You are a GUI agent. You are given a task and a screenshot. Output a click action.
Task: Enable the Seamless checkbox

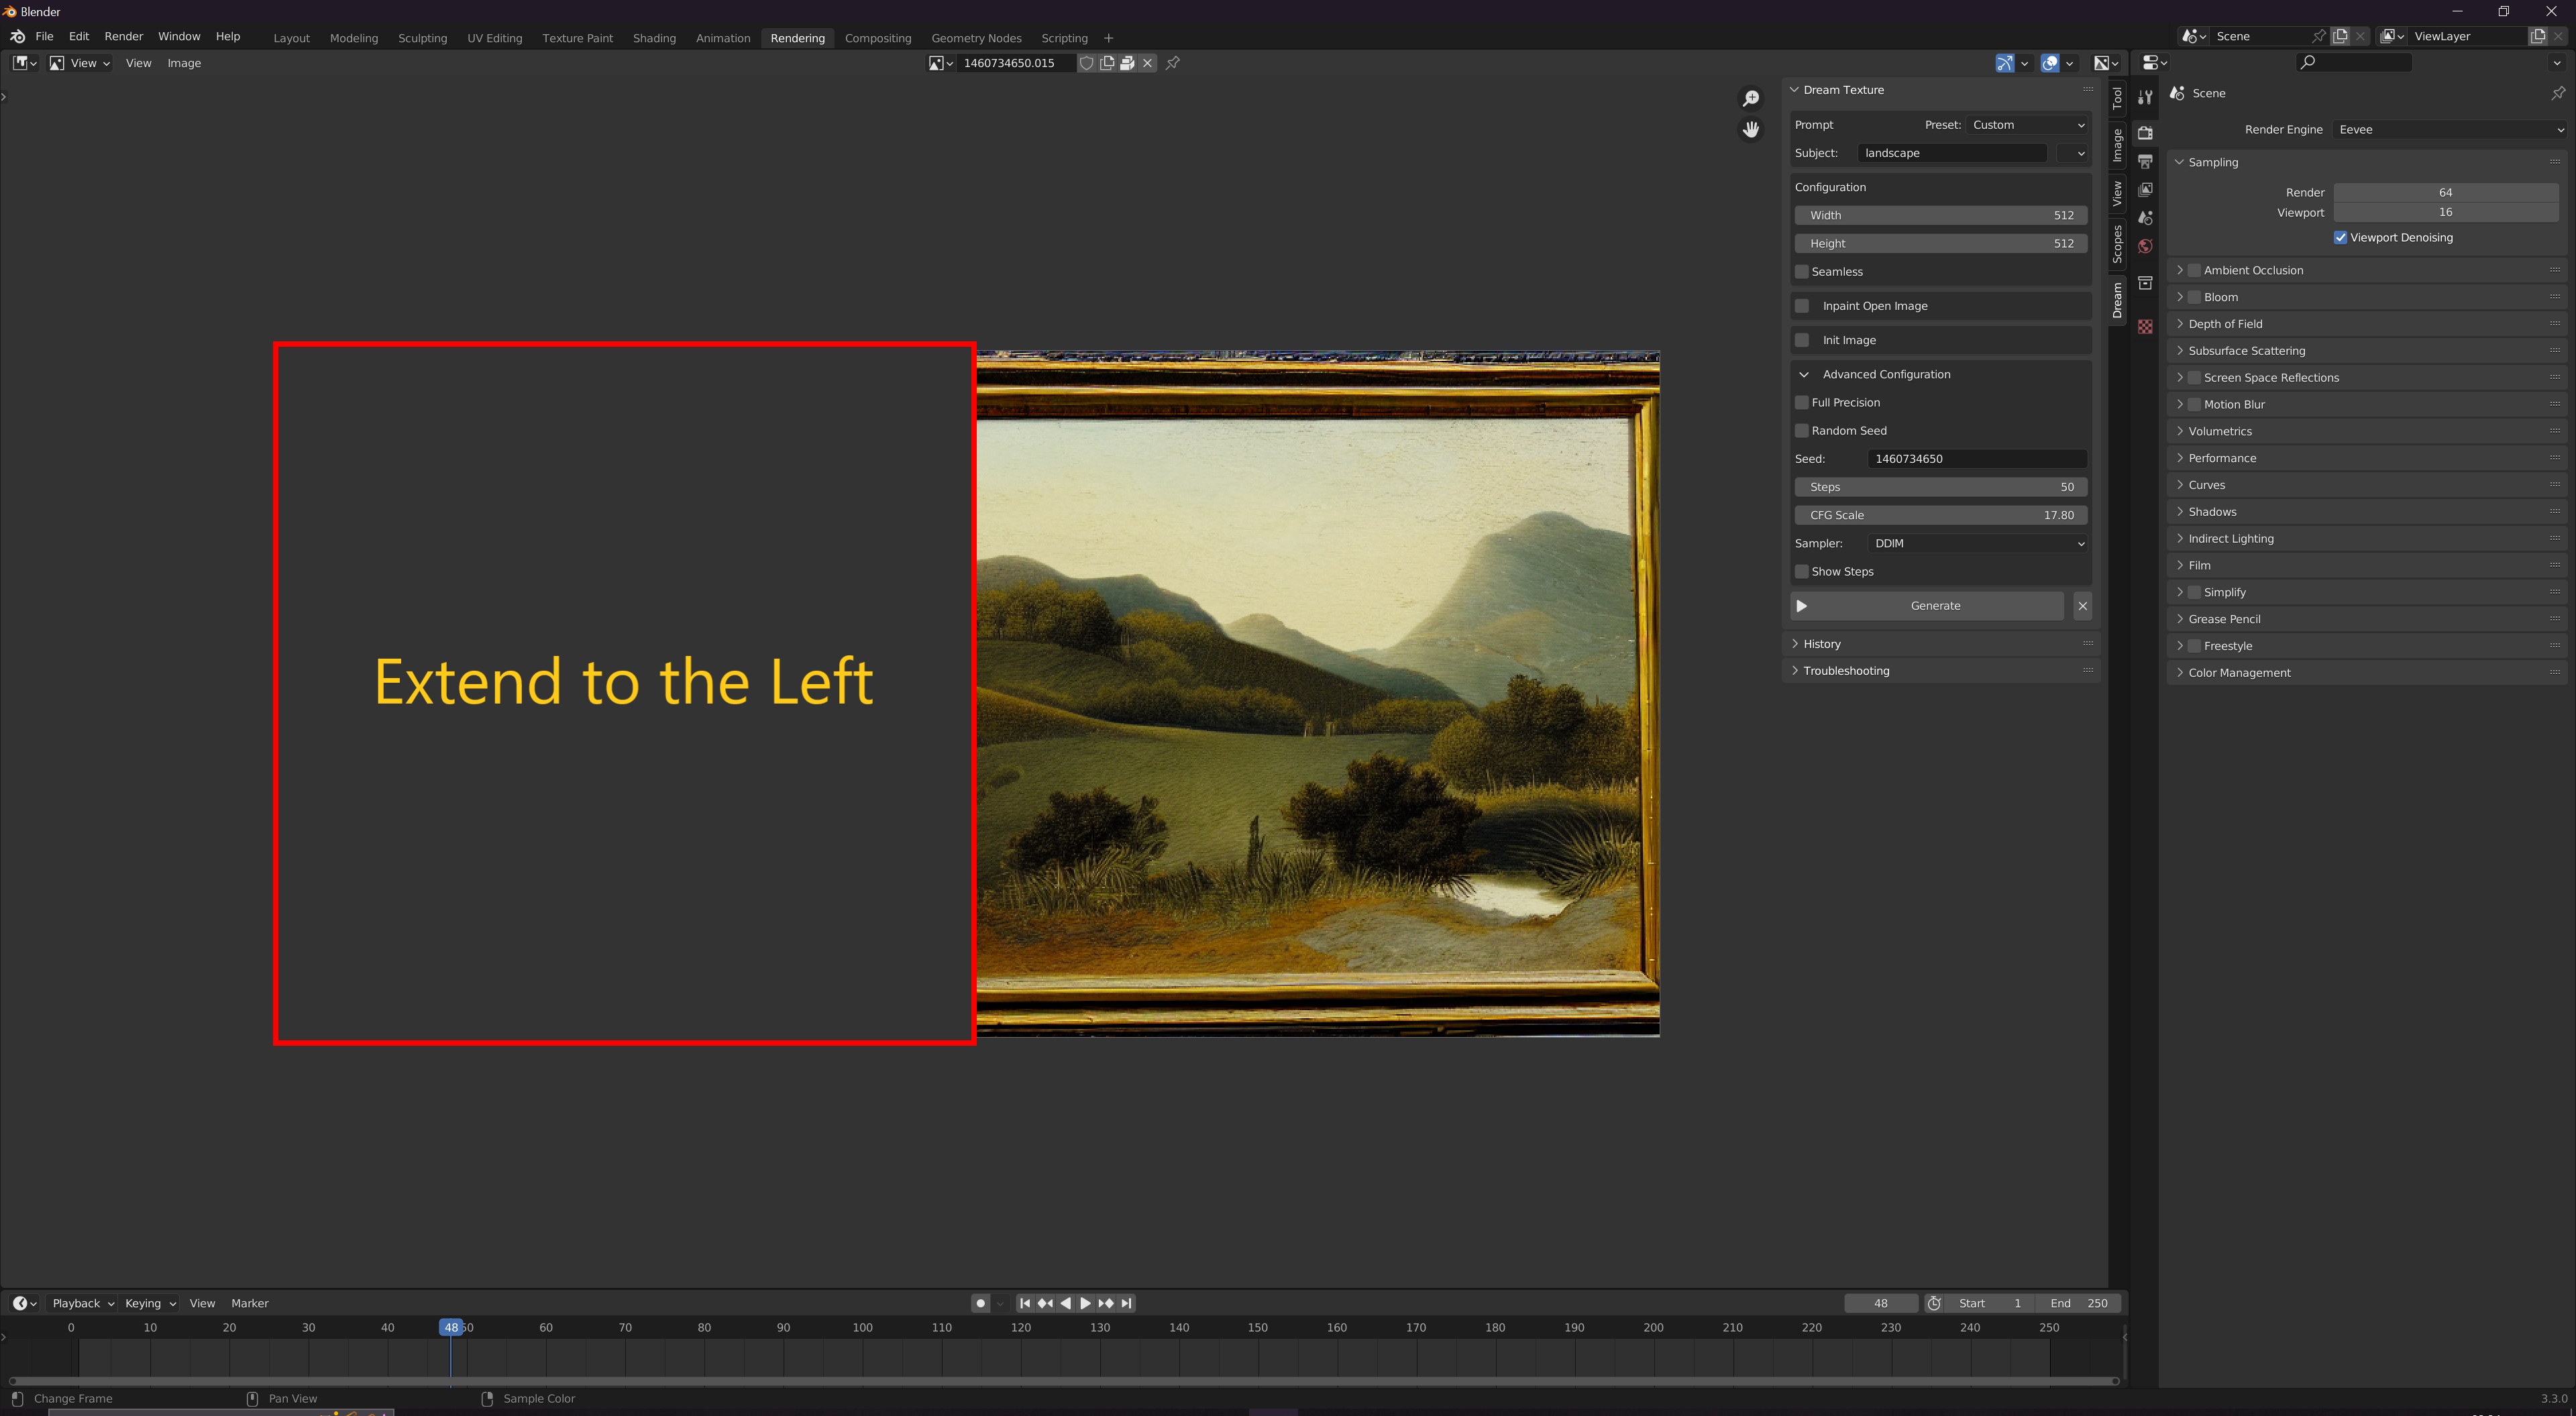[1802, 272]
